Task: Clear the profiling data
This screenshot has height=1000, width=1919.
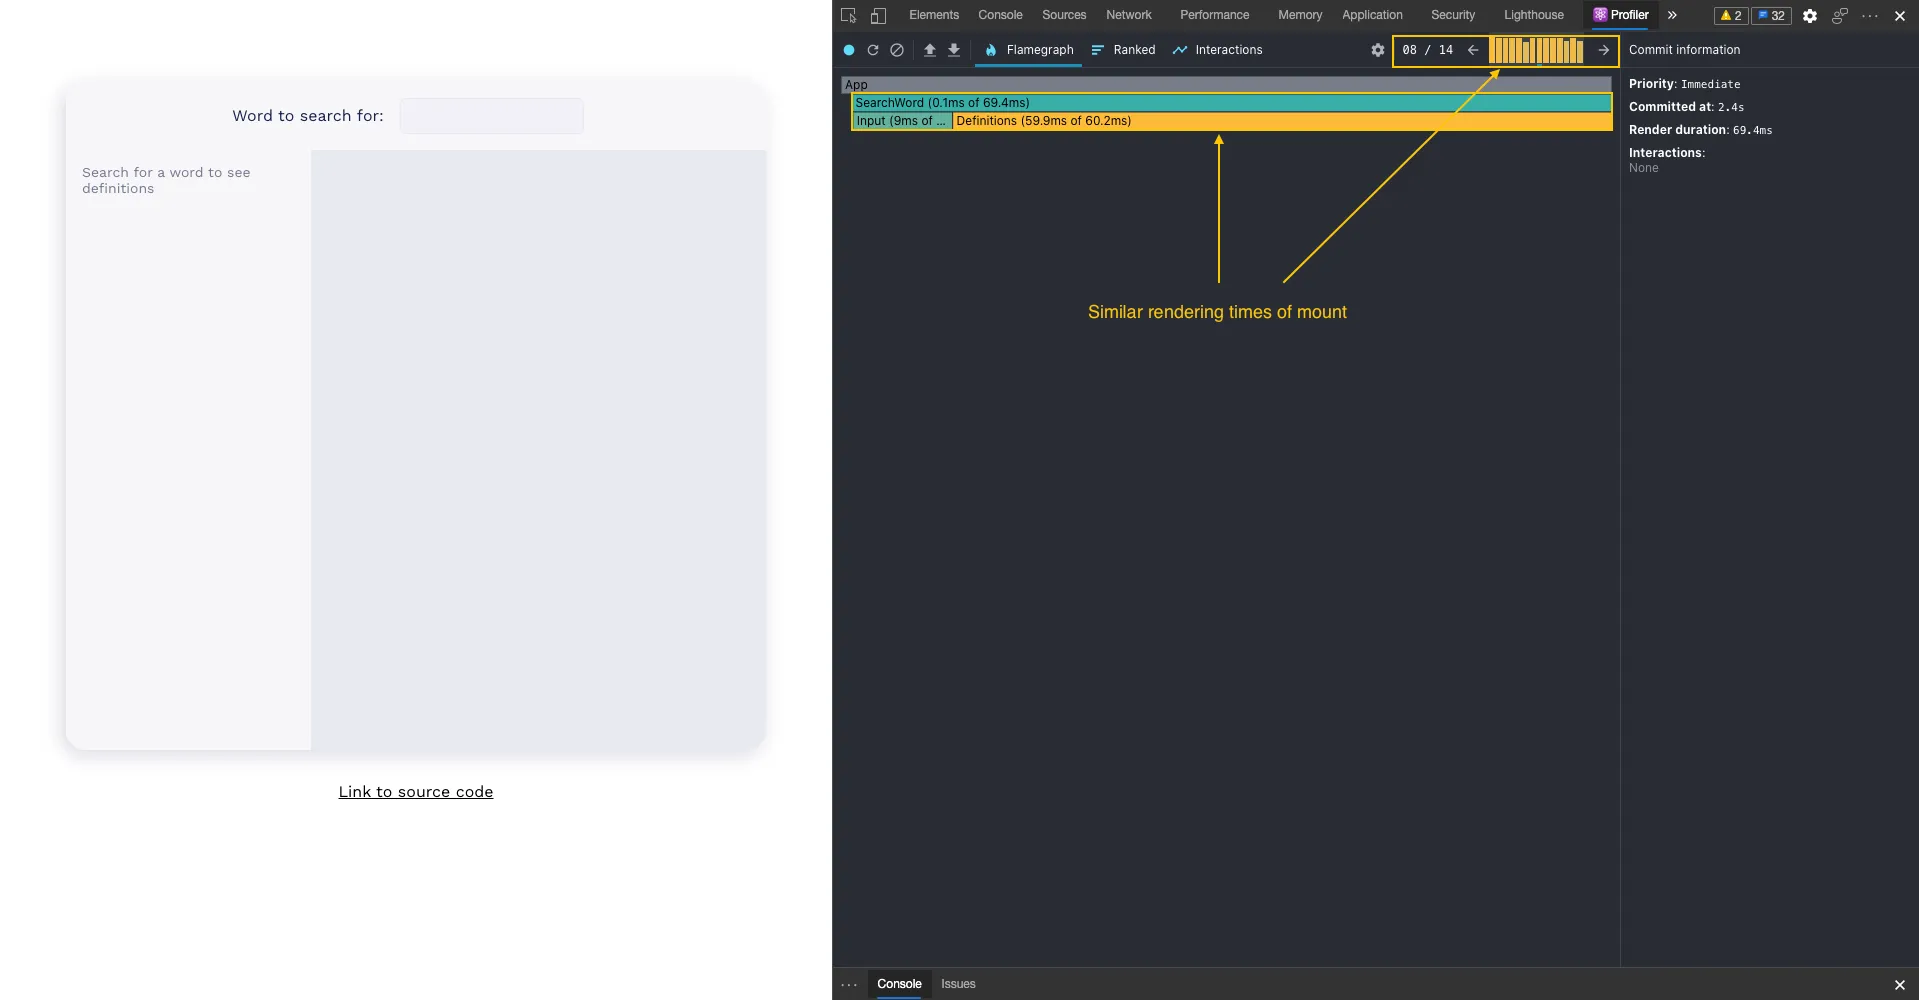Action: [x=897, y=50]
